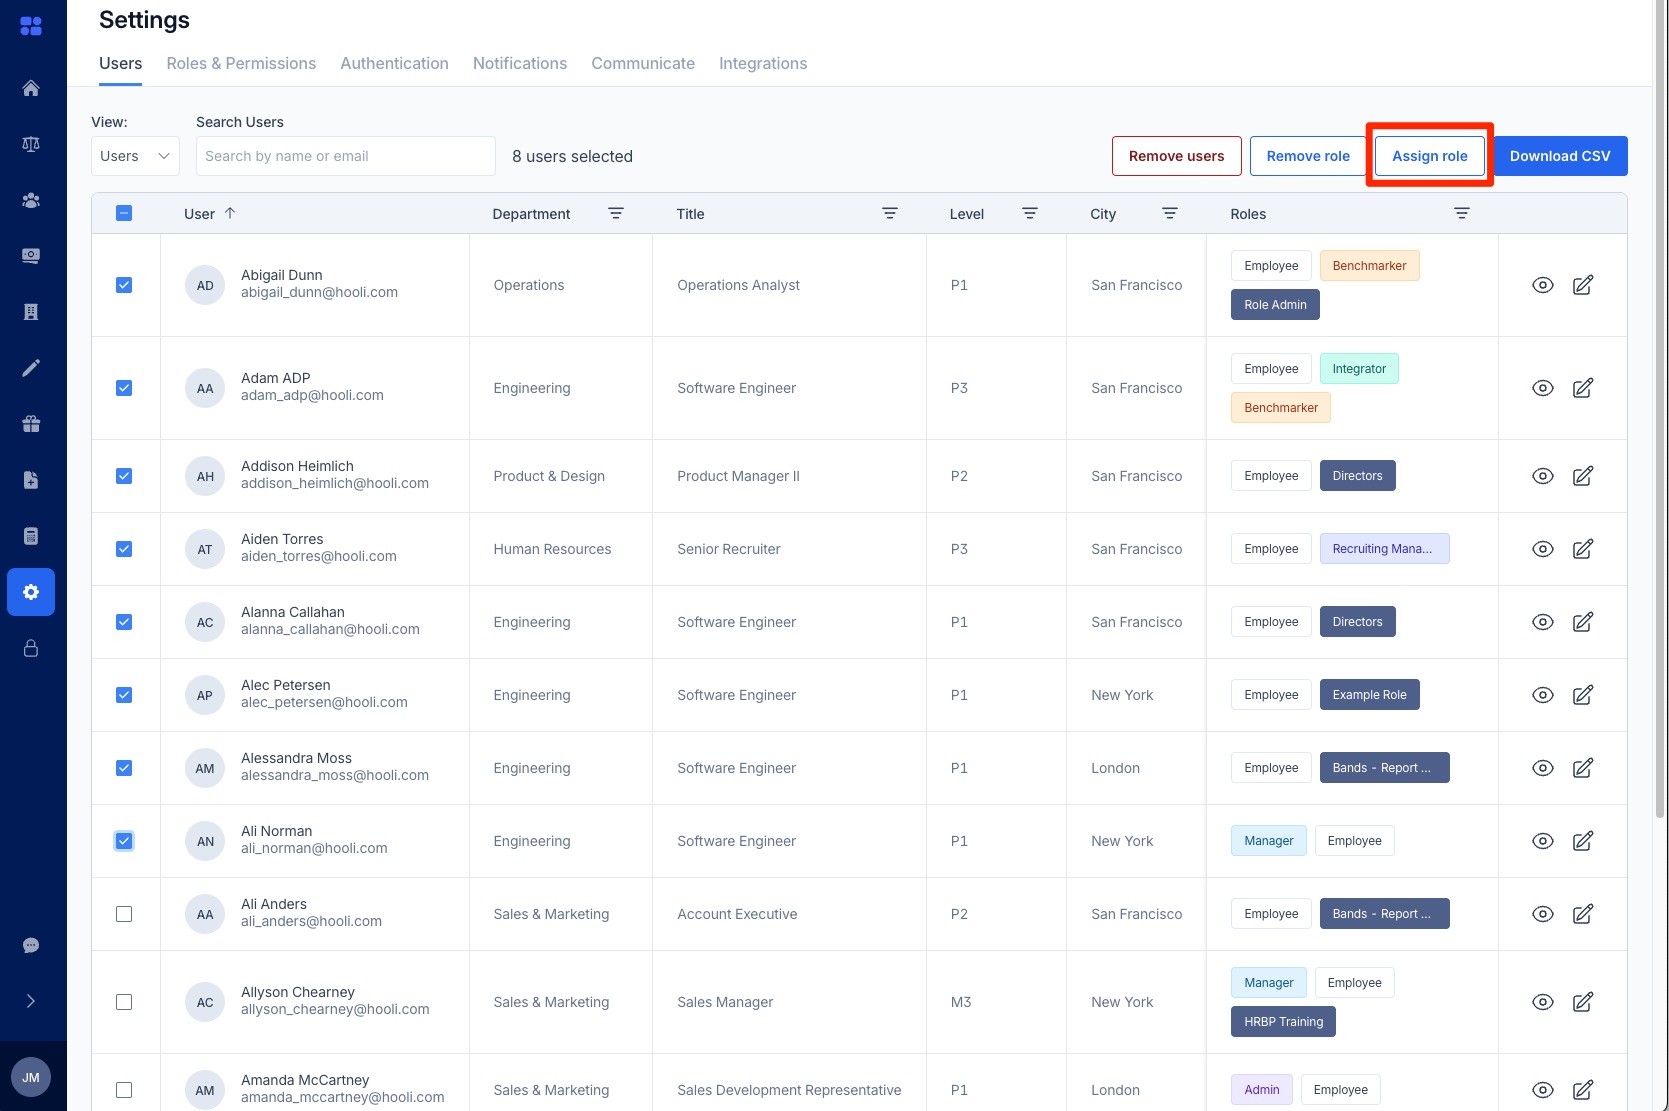Open the edit pencil for Adam ADP
The image size is (1669, 1111).
[x=1583, y=387]
